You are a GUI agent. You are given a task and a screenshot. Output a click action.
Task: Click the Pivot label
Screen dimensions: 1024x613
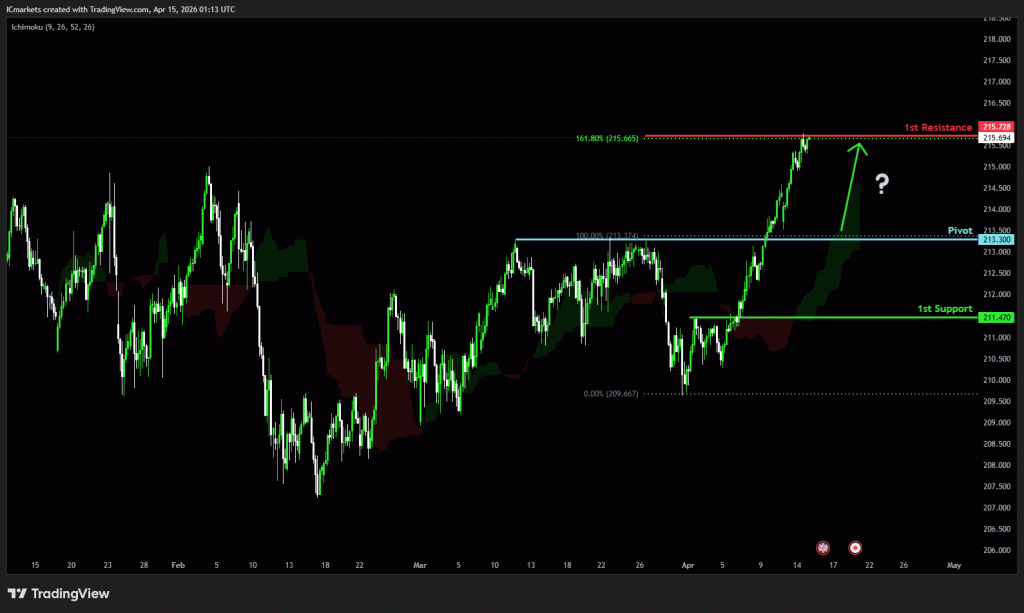pos(959,230)
